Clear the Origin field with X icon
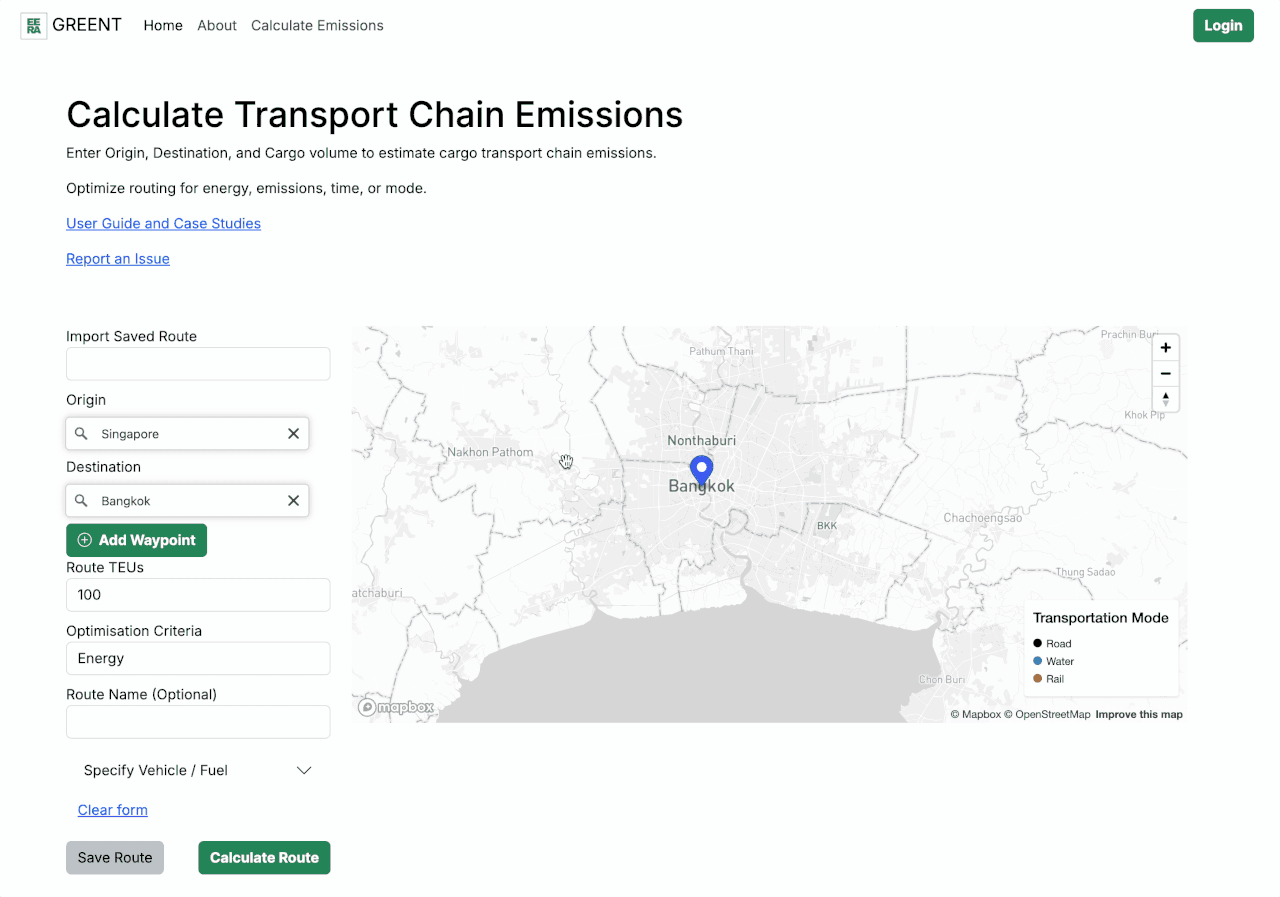Image resolution: width=1280 pixels, height=897 pixels. (x=293, y=434)
